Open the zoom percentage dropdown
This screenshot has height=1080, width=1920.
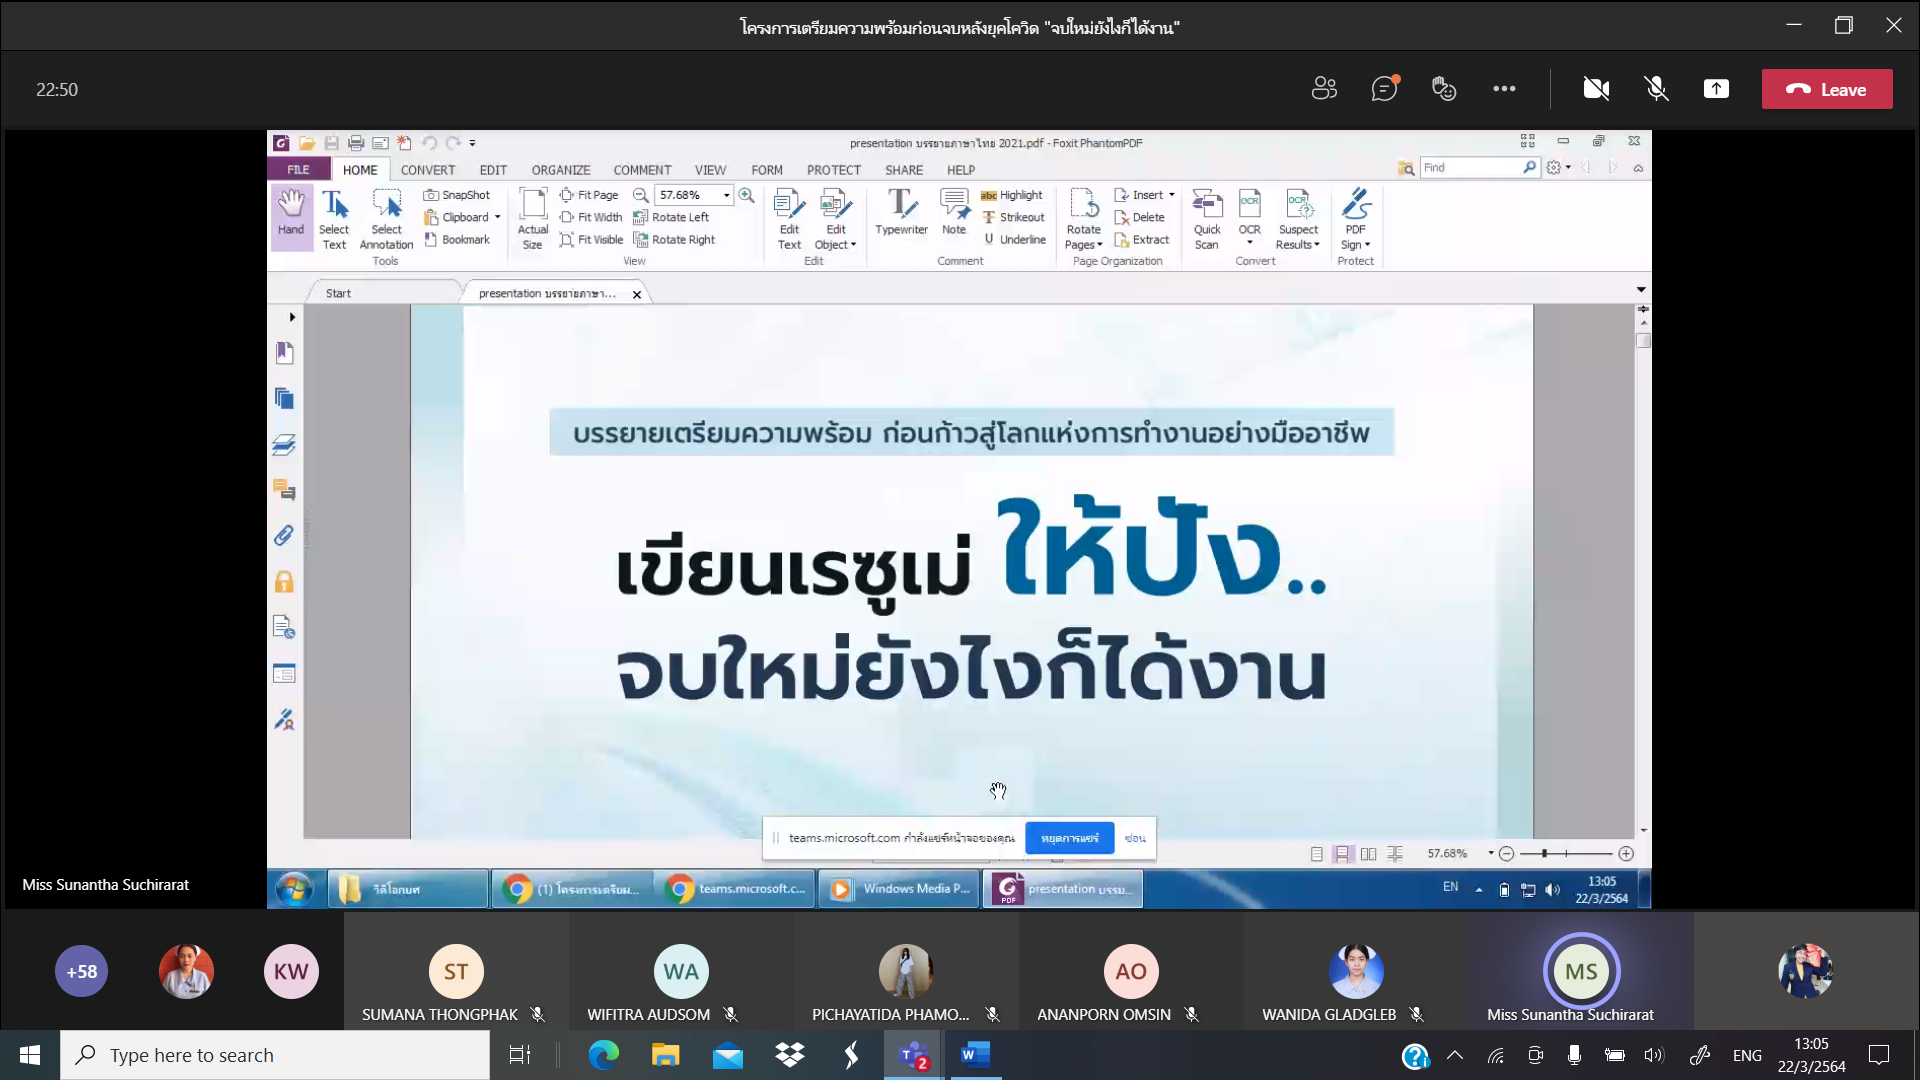pyautogui.click(x=727, y=195)
